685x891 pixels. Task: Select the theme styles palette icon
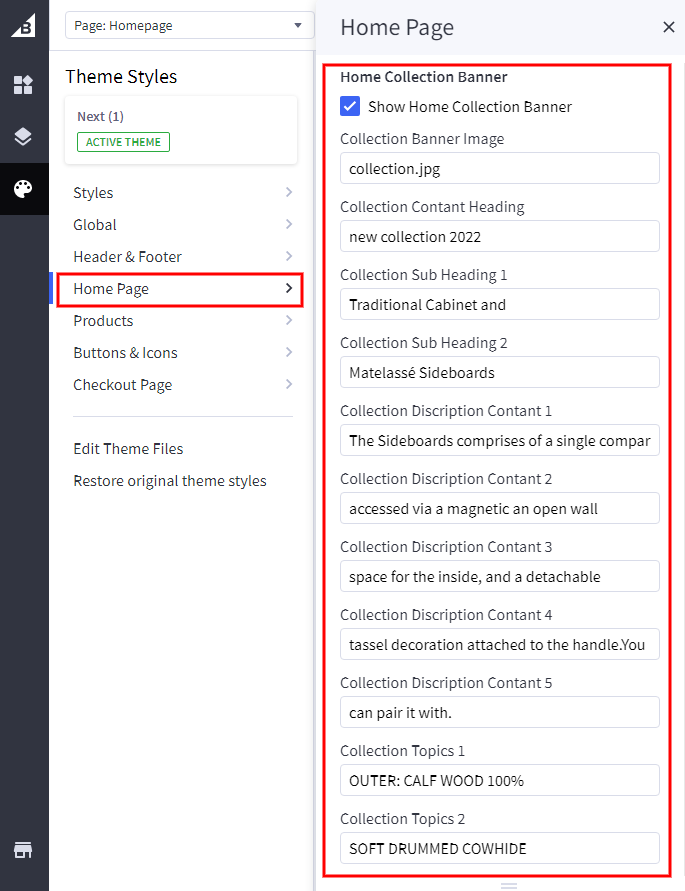pos(23,189)
